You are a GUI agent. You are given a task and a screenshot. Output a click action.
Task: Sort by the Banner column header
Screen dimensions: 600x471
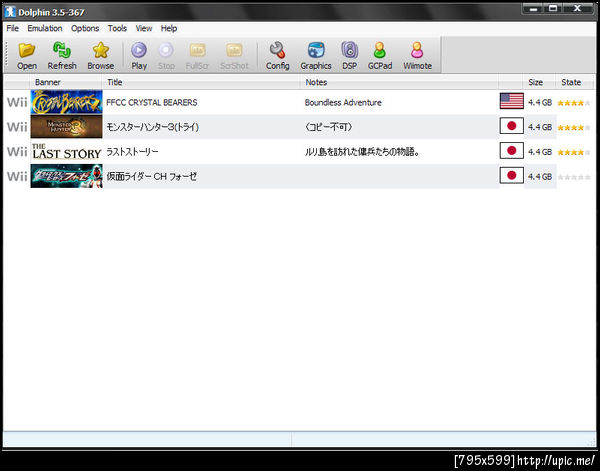click(x=66, y=82)
